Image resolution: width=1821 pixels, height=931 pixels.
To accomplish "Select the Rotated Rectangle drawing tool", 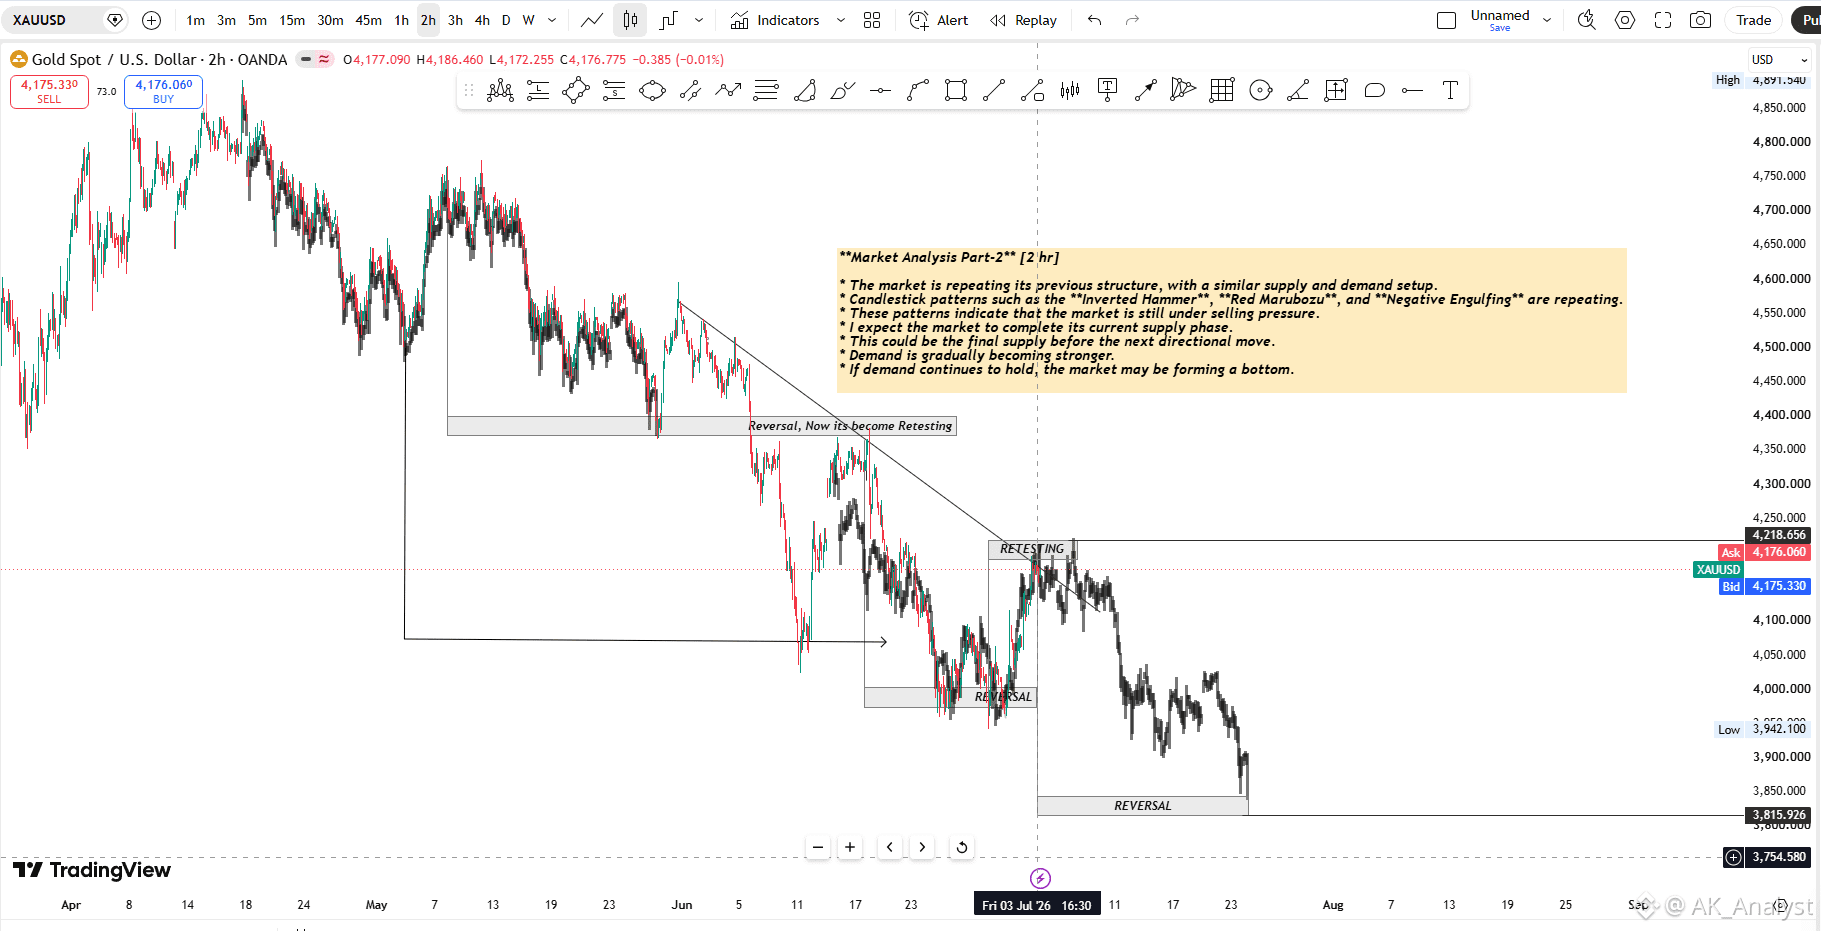I will [x=576, y=91].
